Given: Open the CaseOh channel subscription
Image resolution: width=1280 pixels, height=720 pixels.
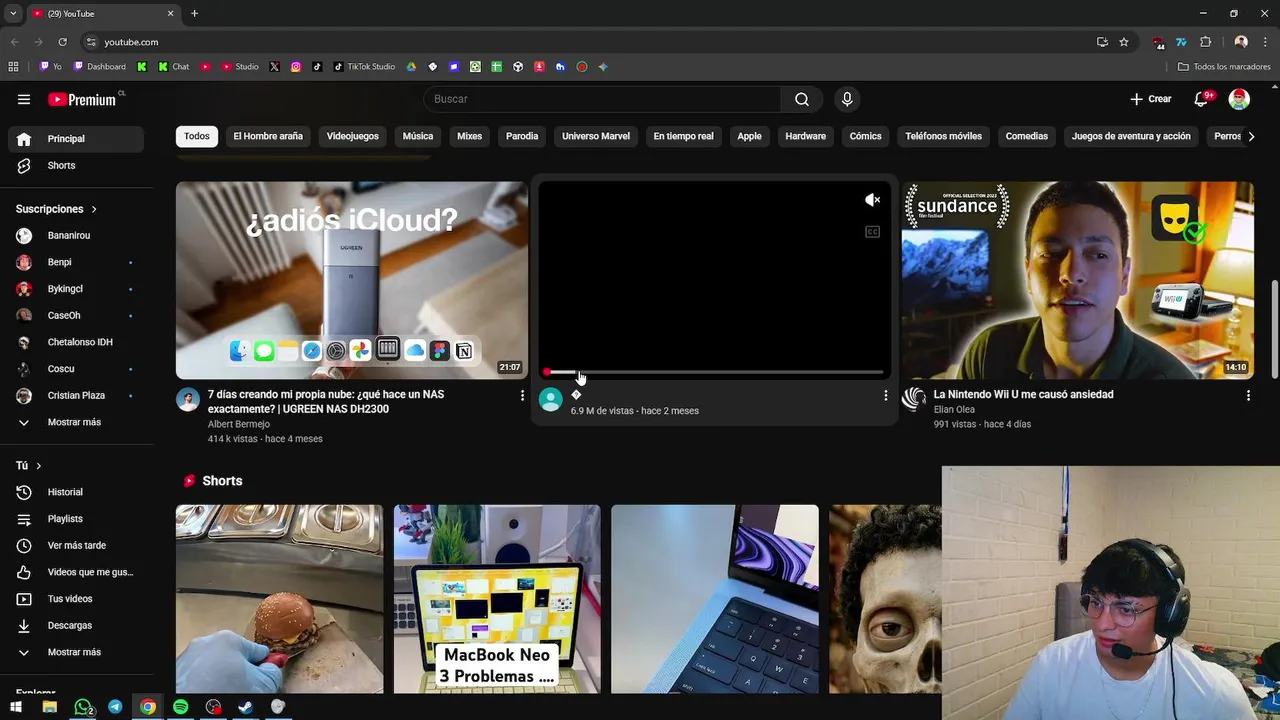Looking at the screenshot, I should 76,315.
